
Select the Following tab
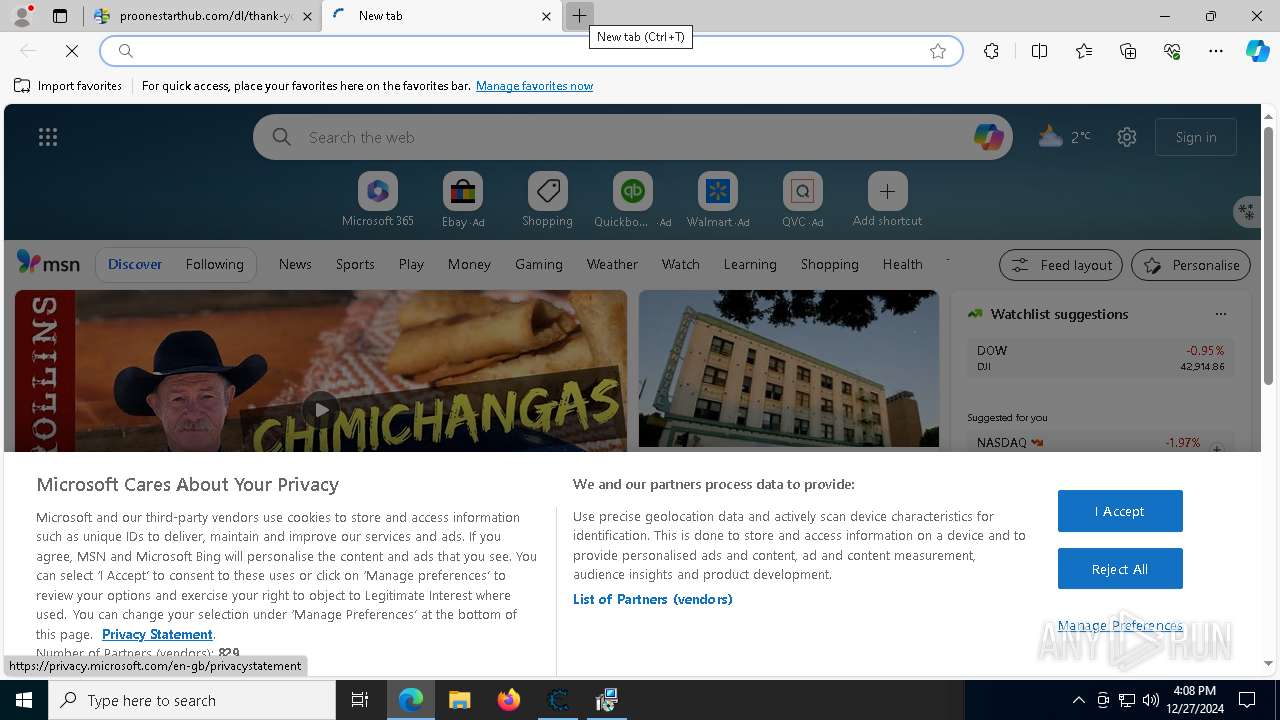[x=214, y=264]
